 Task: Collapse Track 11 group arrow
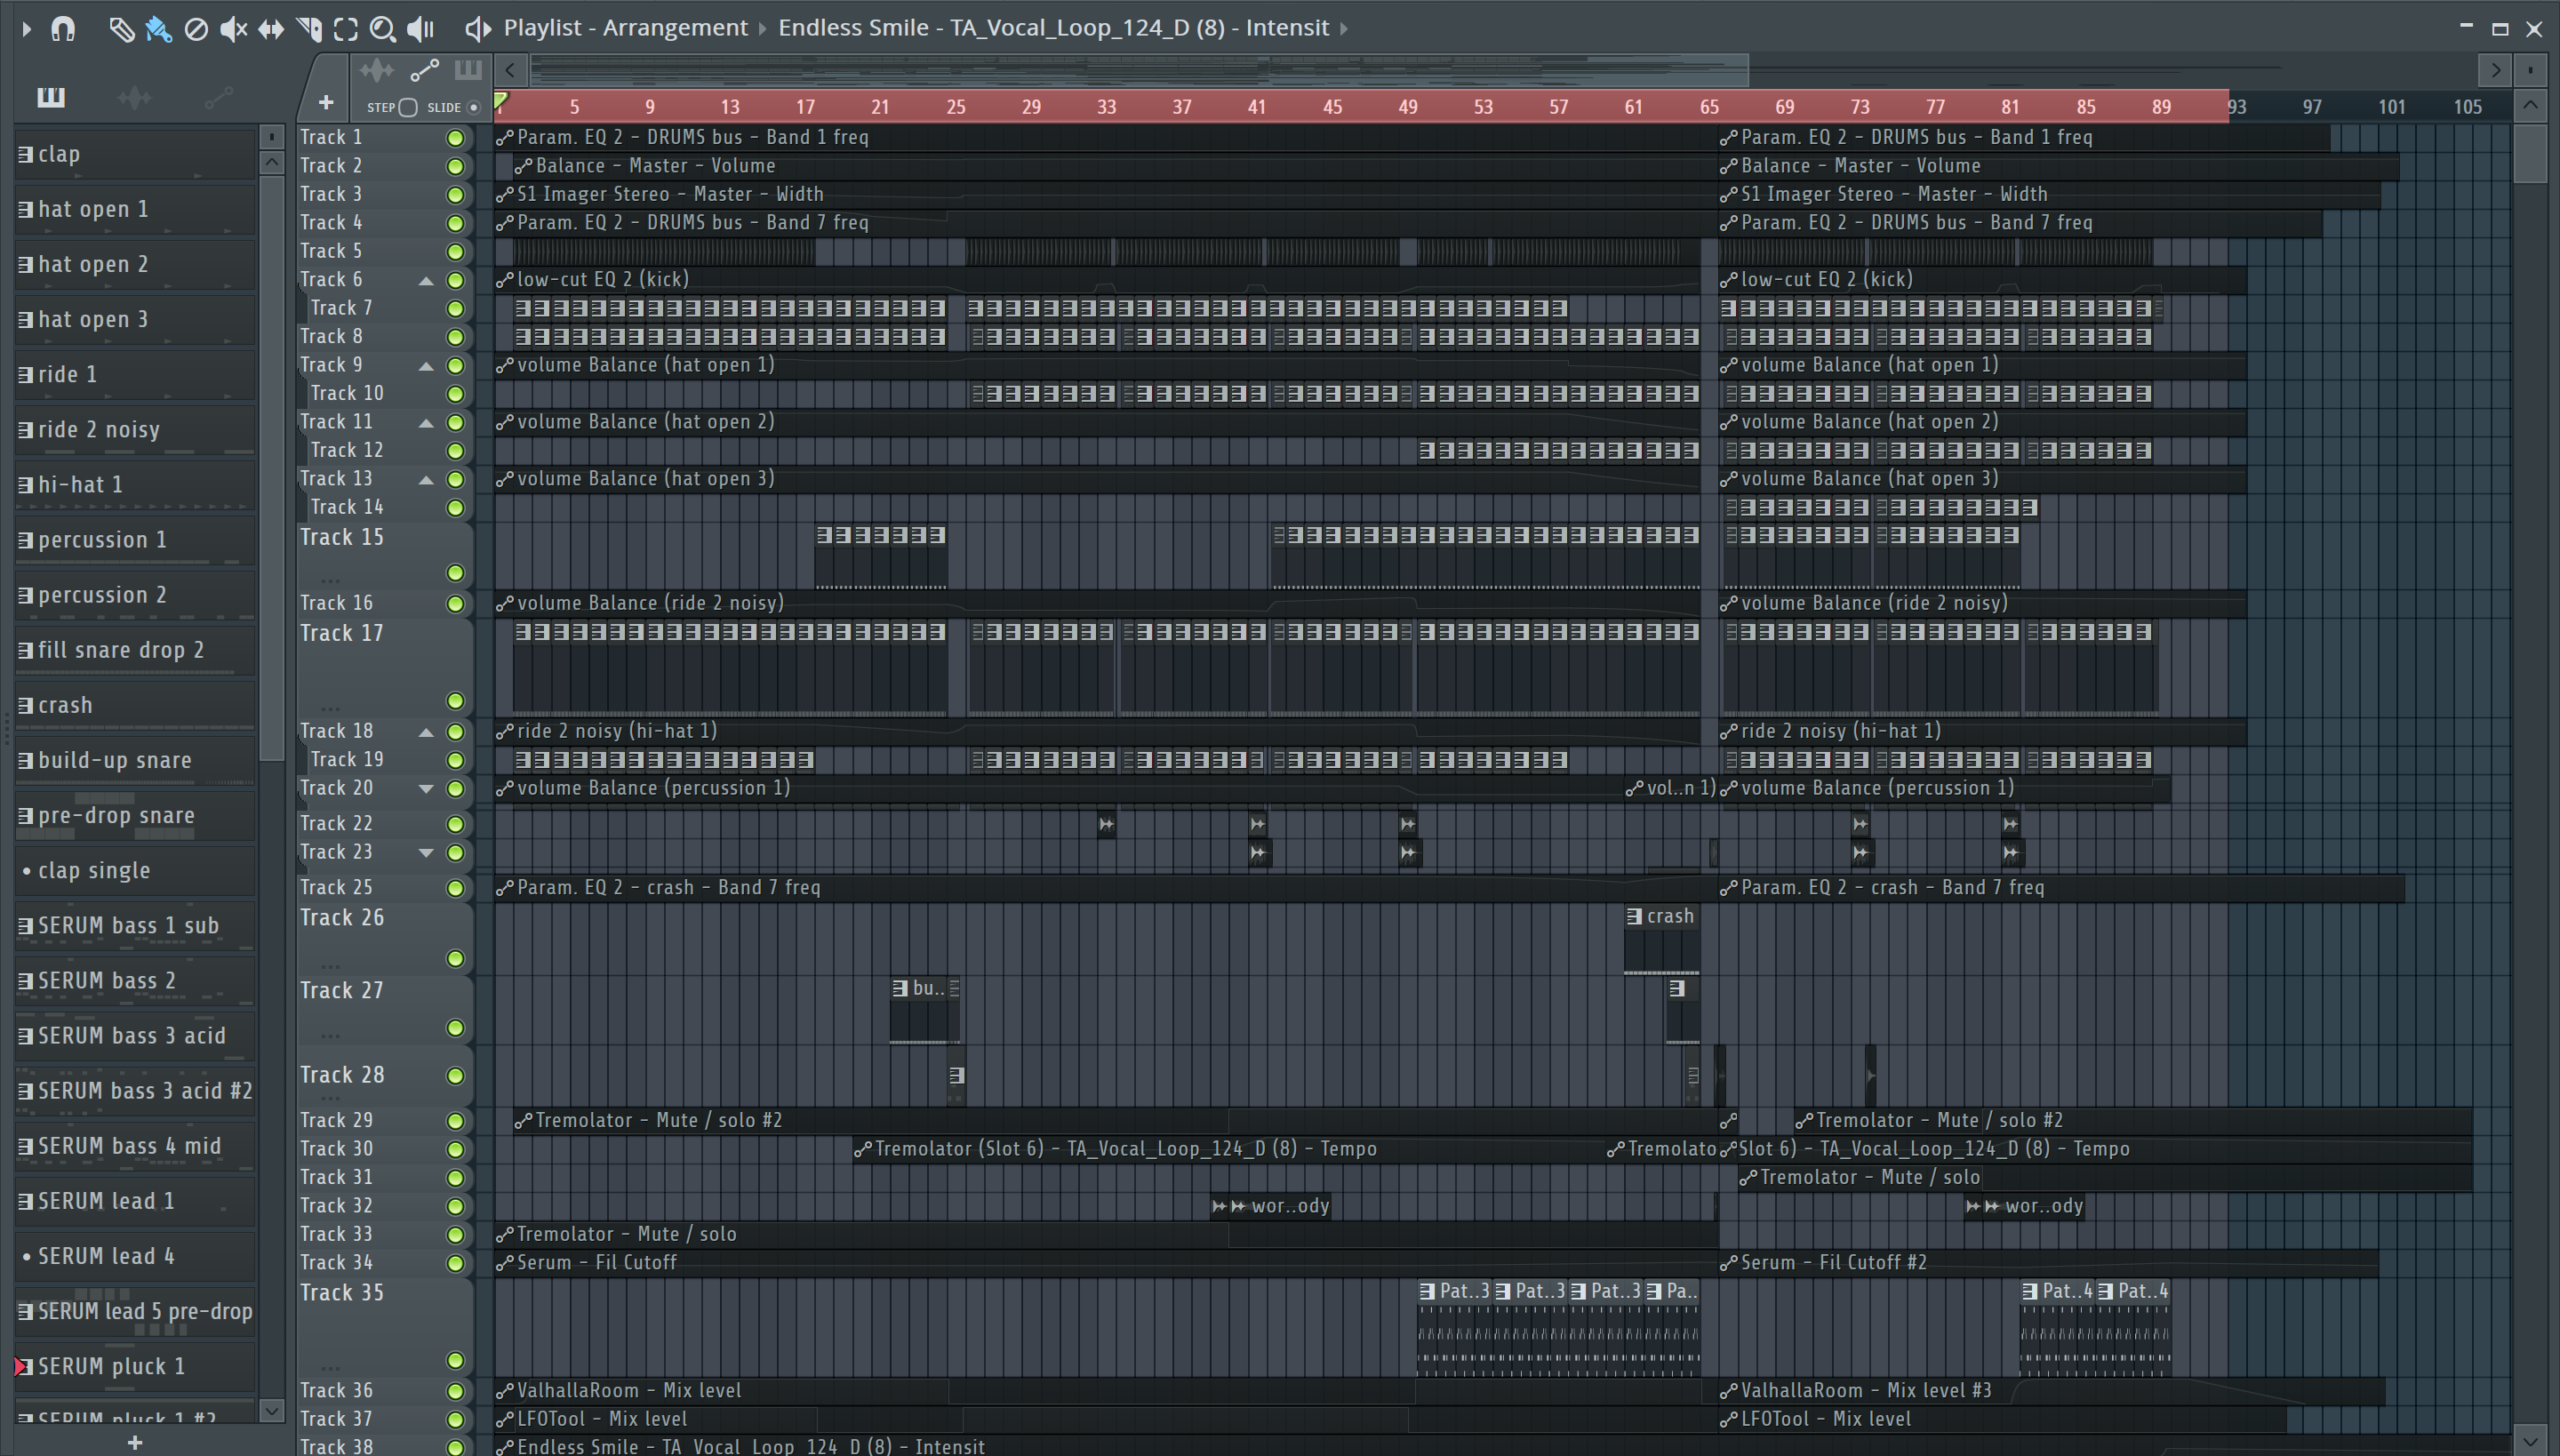point(426,423)
